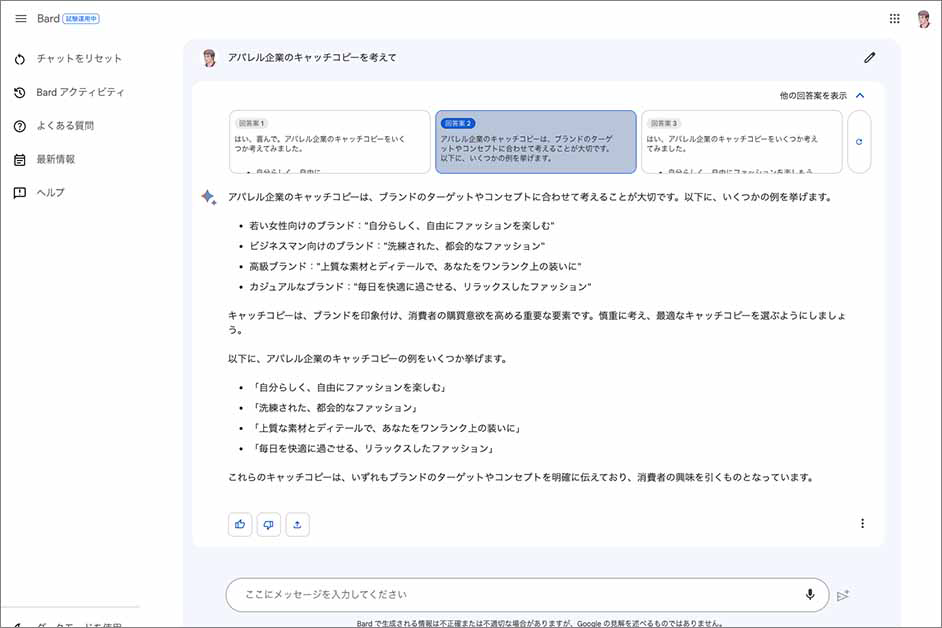Open よくある質問 in the sidebar
The image size is (942, 628).
pyautogui.click(x=65, y=126)
